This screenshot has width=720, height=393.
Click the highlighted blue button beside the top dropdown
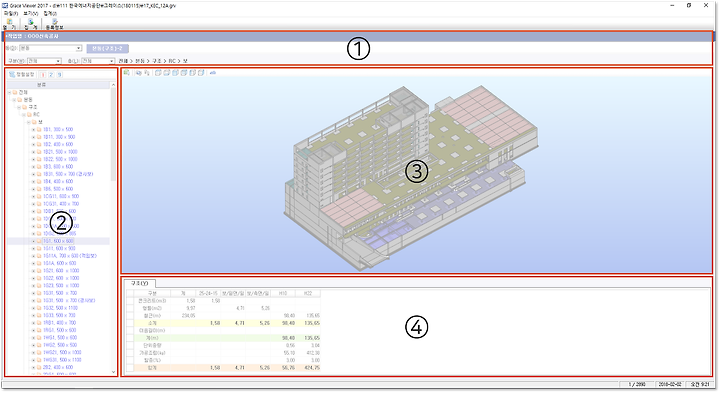[x=107, y=48]
